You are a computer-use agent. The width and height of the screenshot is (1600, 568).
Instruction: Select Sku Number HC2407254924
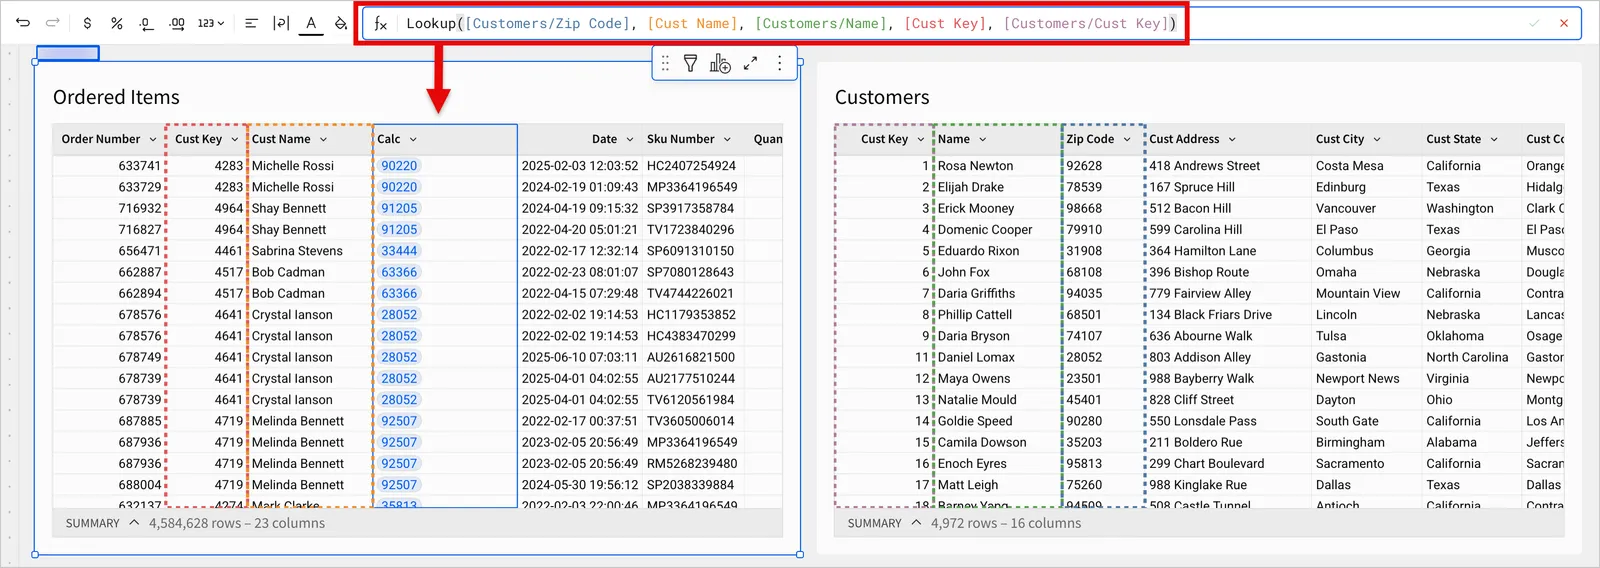click(x=691, y=166)
